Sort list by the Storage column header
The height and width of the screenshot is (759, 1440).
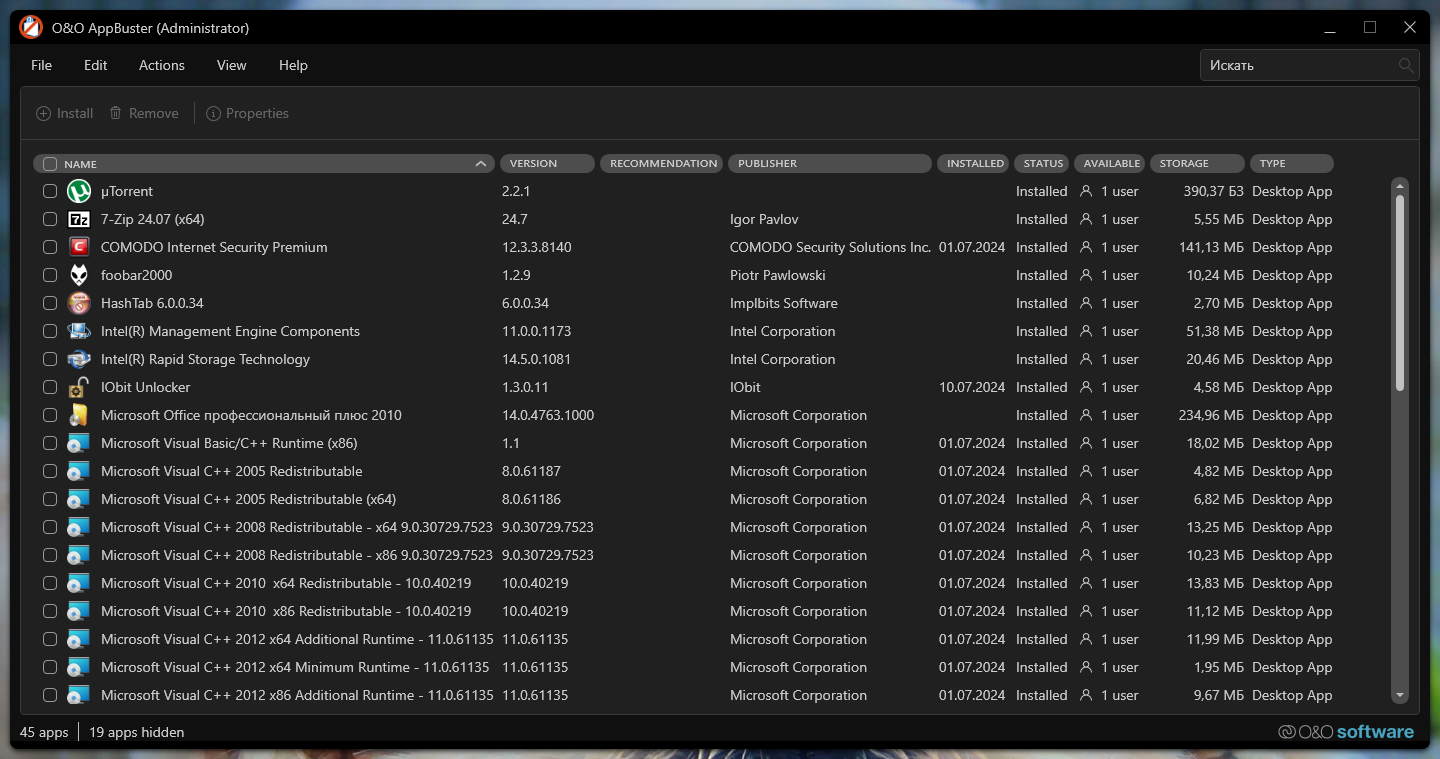tap(1197, 164)
